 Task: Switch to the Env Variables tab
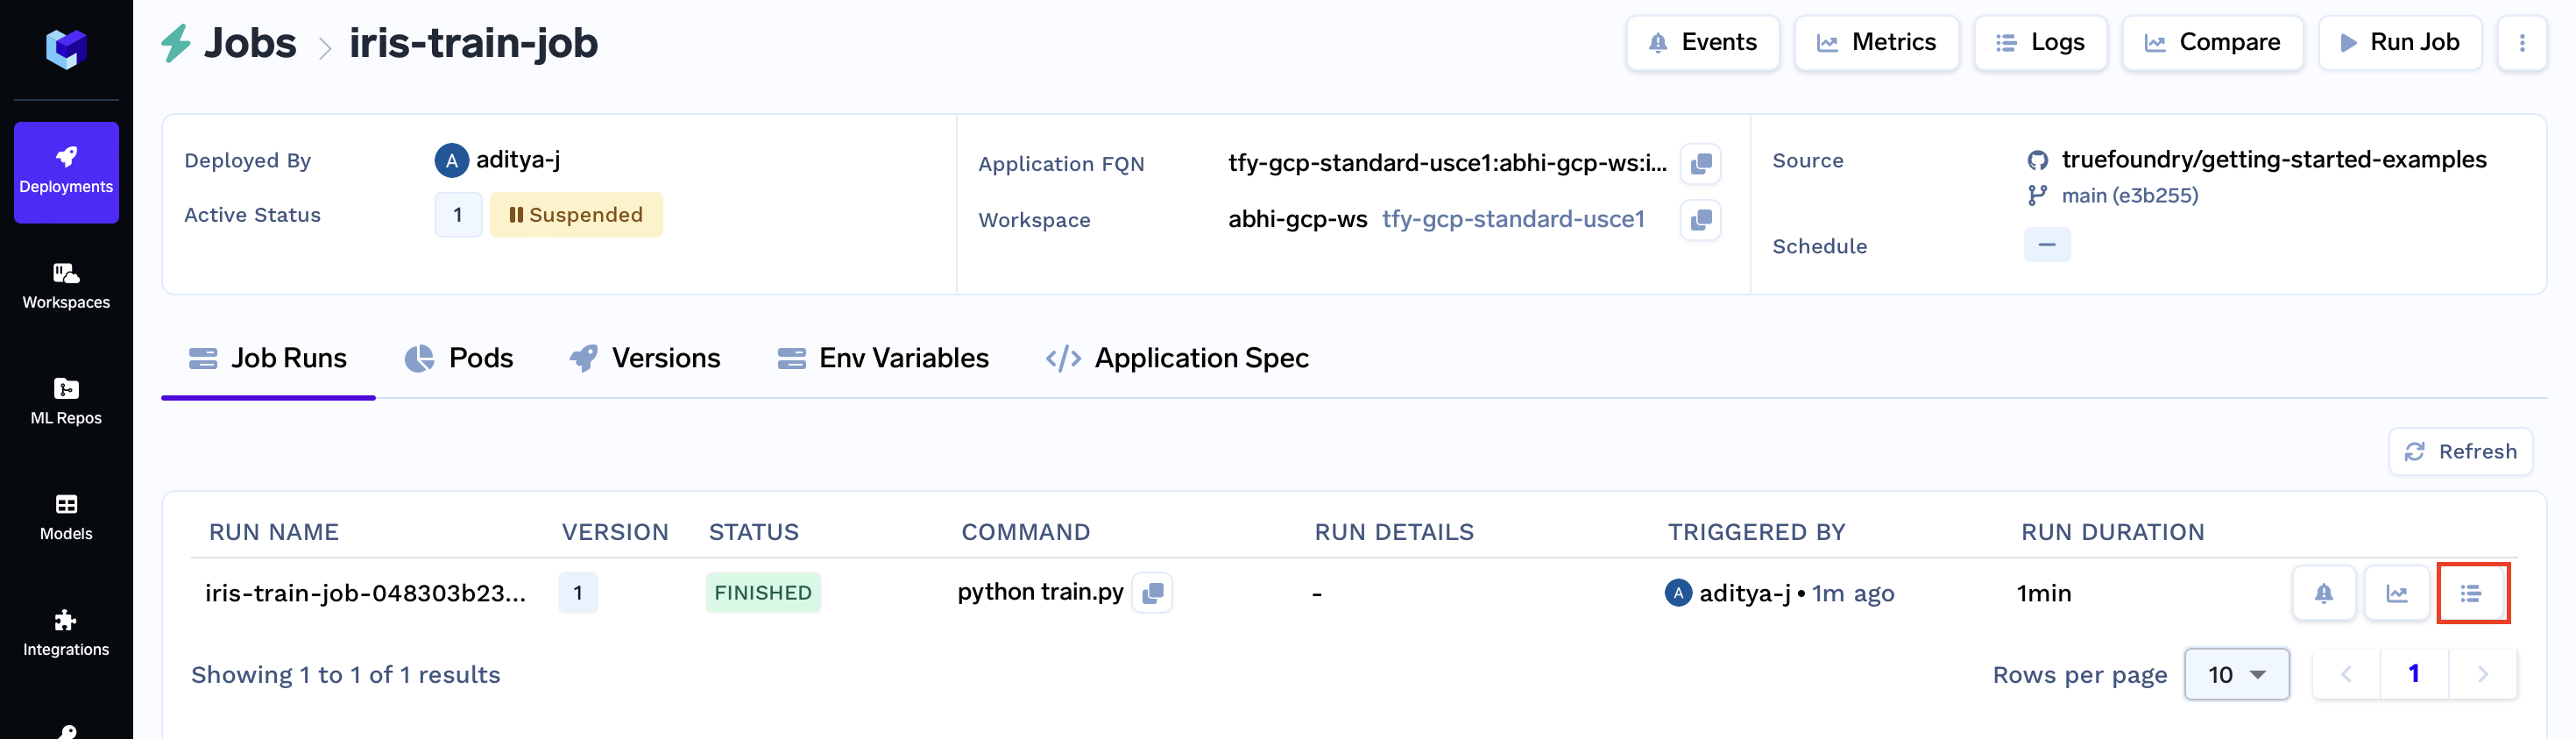(x=883, y=358)
